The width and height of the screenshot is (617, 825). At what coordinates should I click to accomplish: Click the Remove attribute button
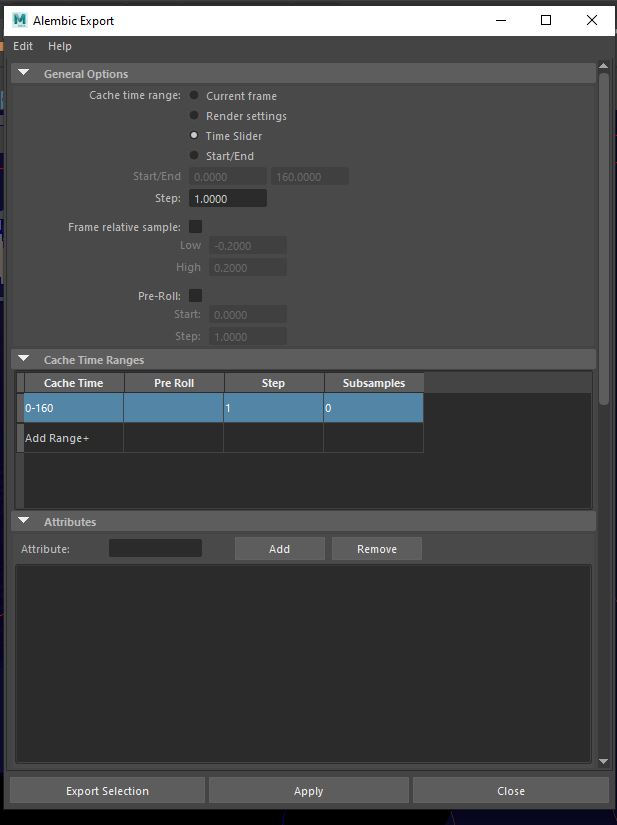point(377,549)
